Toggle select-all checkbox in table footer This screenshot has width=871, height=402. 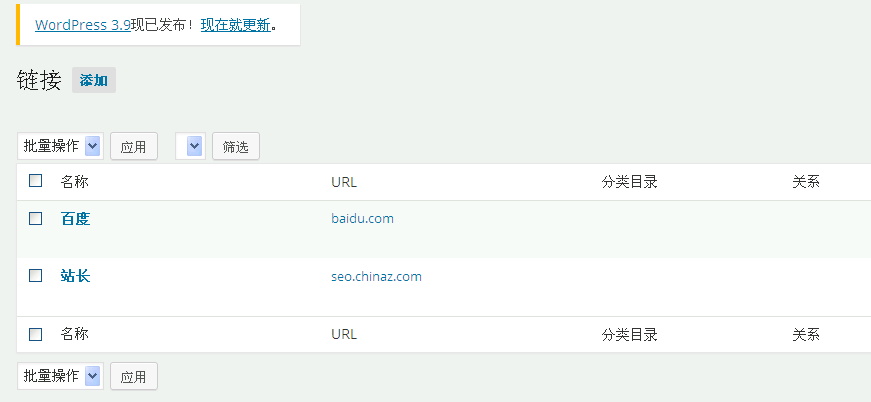click(x=36, y=334)
